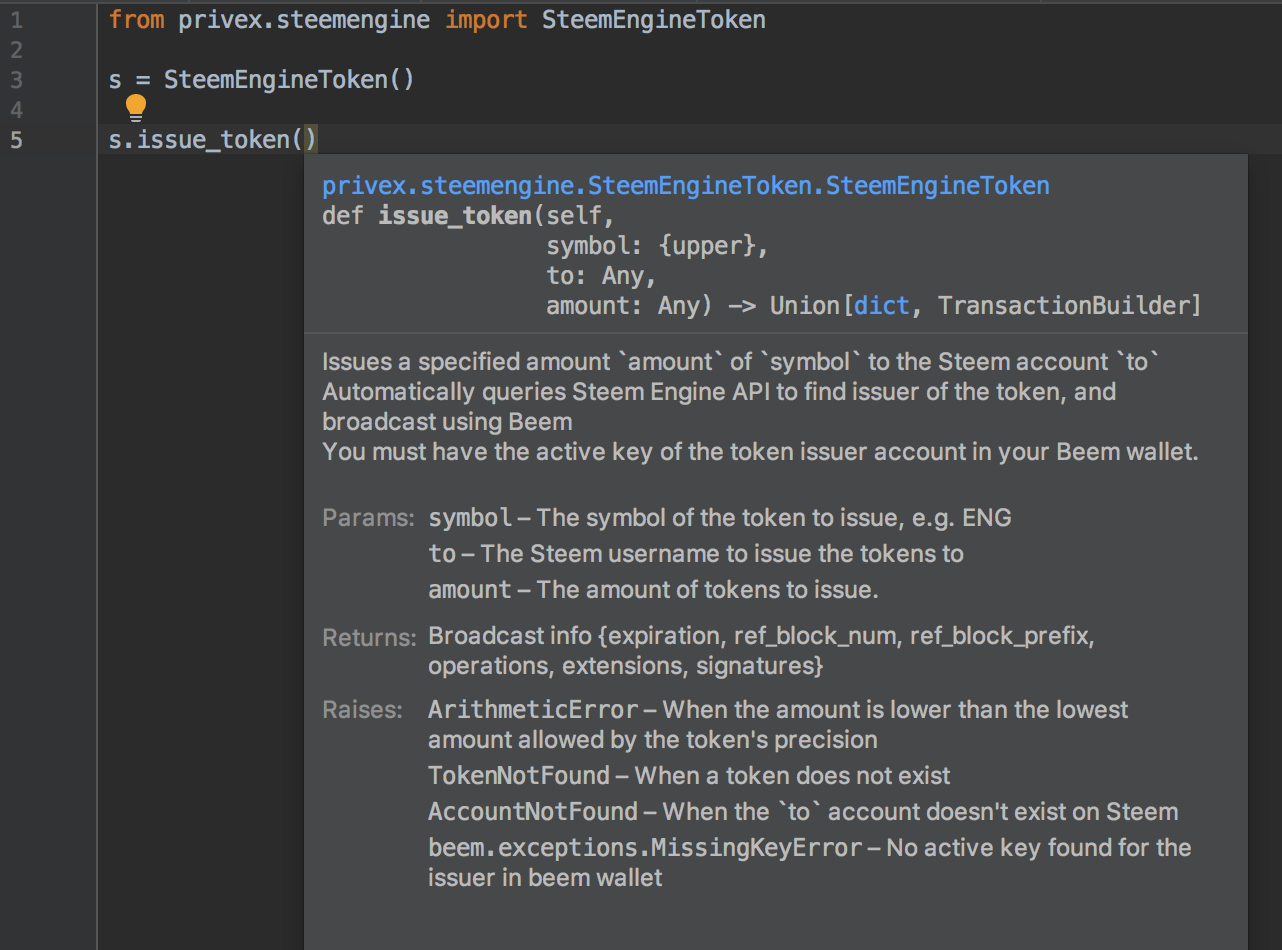Click the 'TokenNotFound' exception name
1282x950 pixels.
(x=519, y=775)
